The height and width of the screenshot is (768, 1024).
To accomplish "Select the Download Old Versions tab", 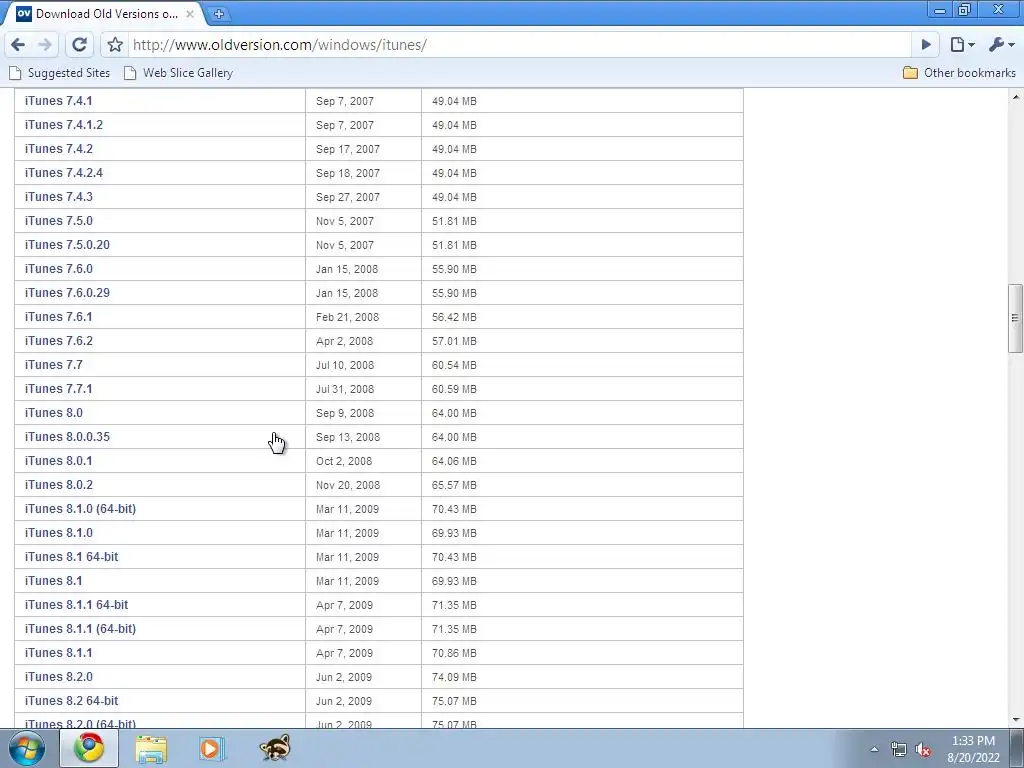I will pos(104,14).
